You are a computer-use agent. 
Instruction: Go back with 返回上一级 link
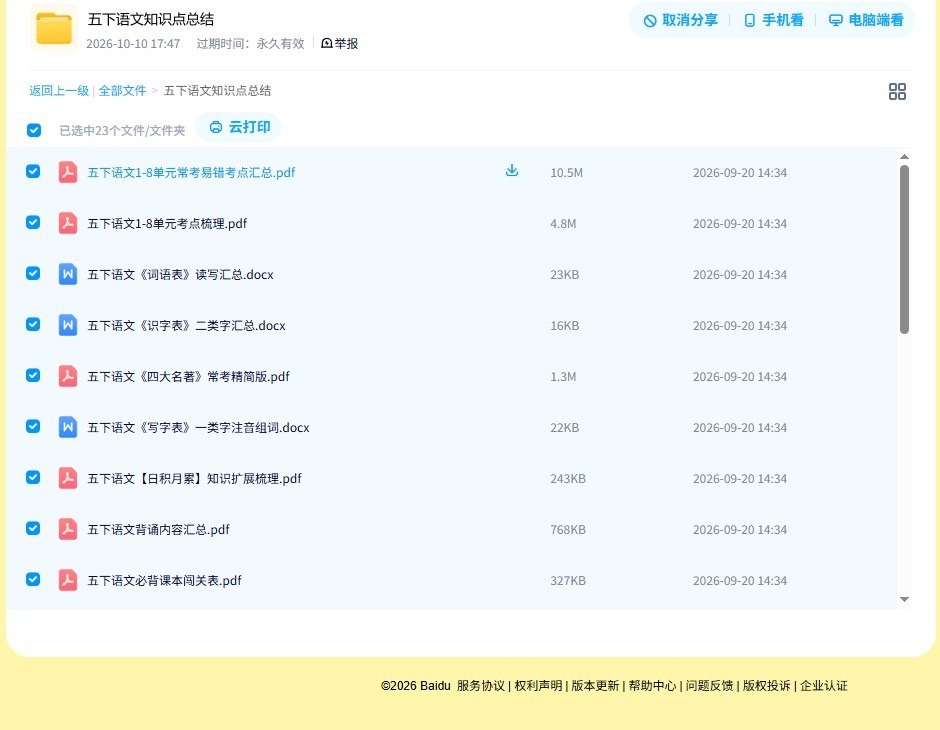pyautogui.click(x=59, y=91)
